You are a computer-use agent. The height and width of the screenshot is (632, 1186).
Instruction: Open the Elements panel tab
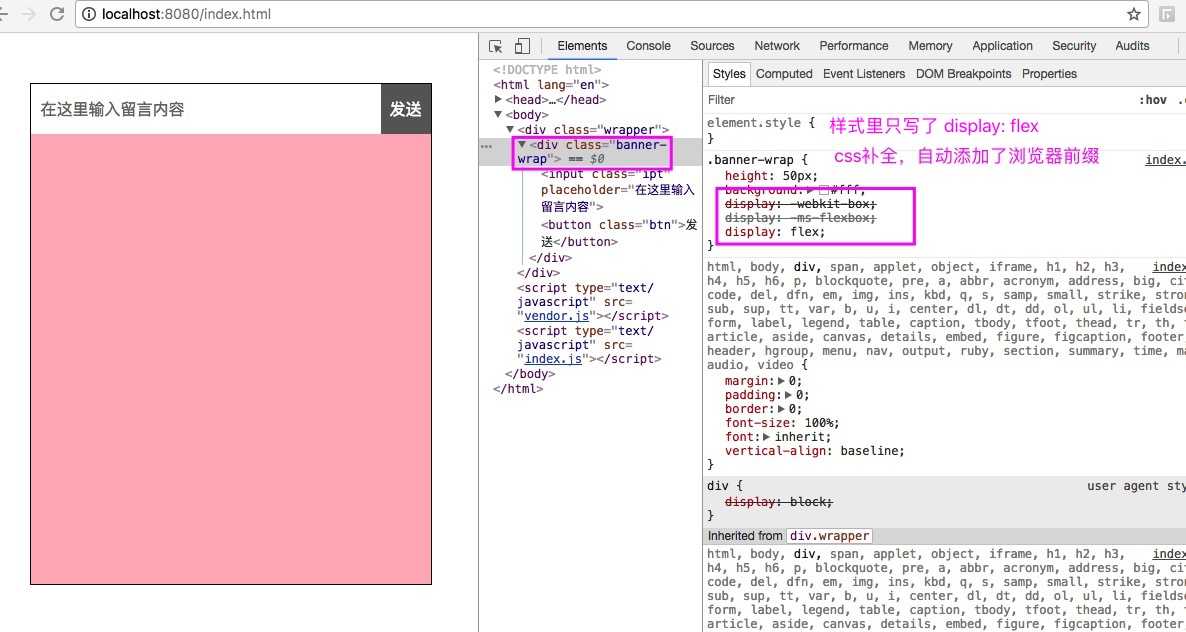pyautogui.click(x=582, y=46)
